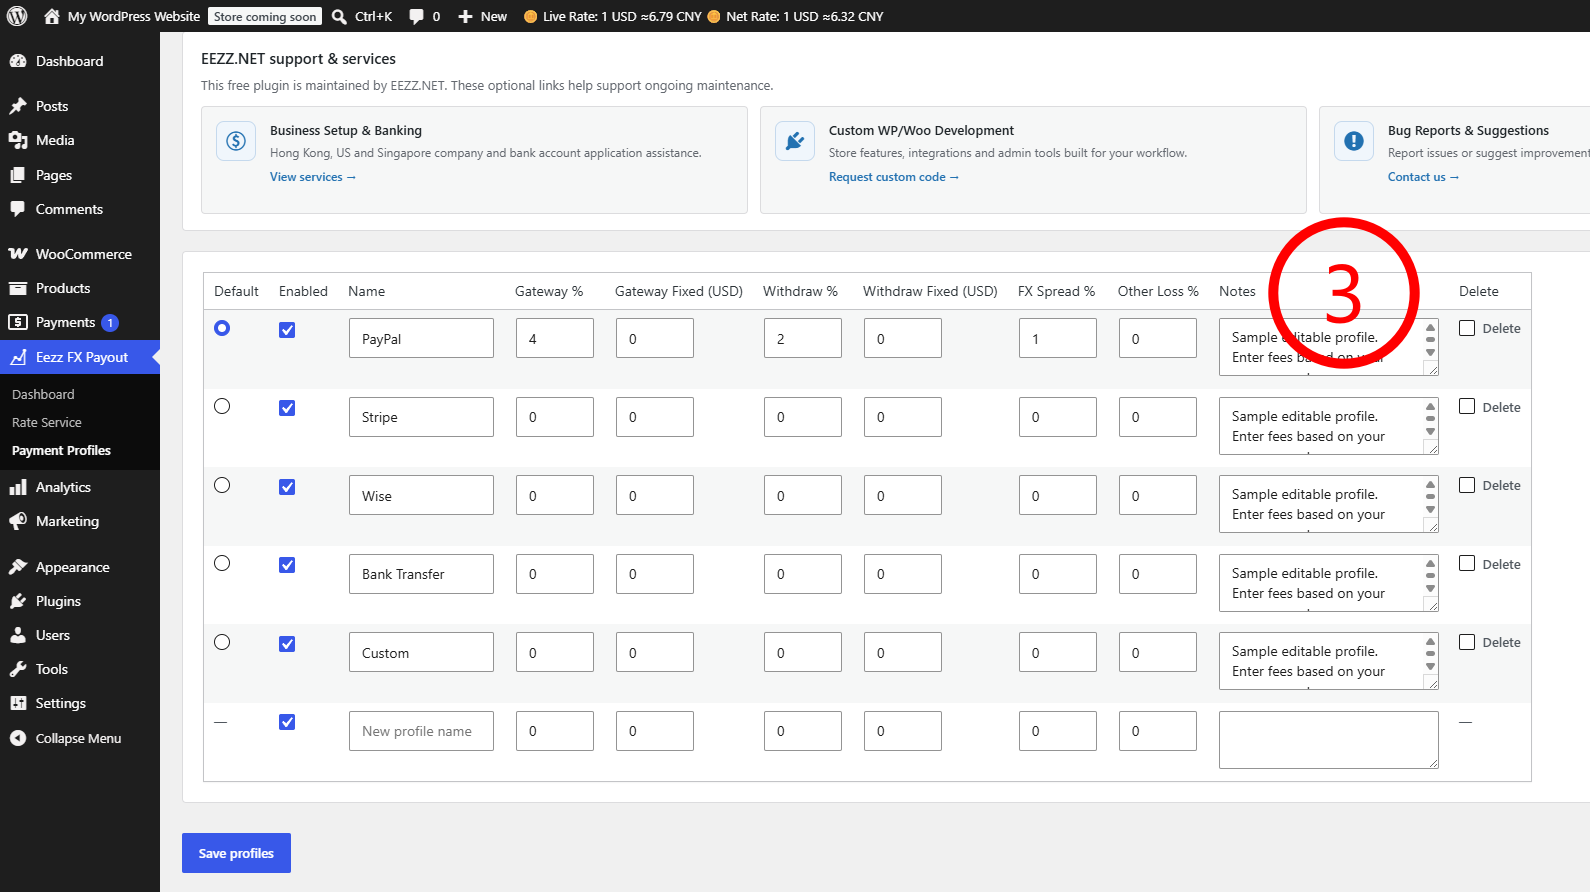Click PayPal FX Spread % input

(x=1058, y=338)
